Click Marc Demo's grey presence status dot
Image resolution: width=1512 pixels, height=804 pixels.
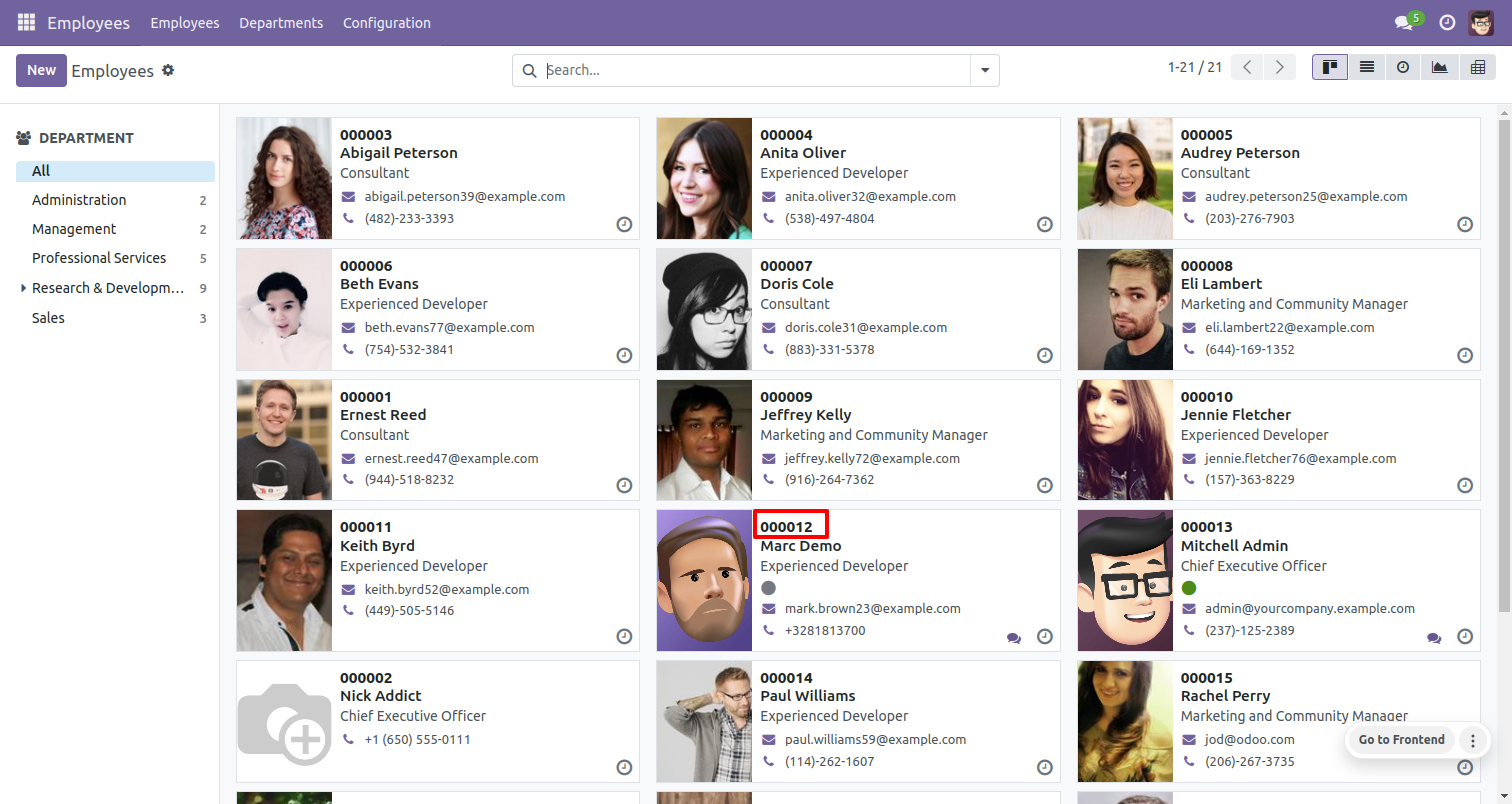click(x=768, y=588)
